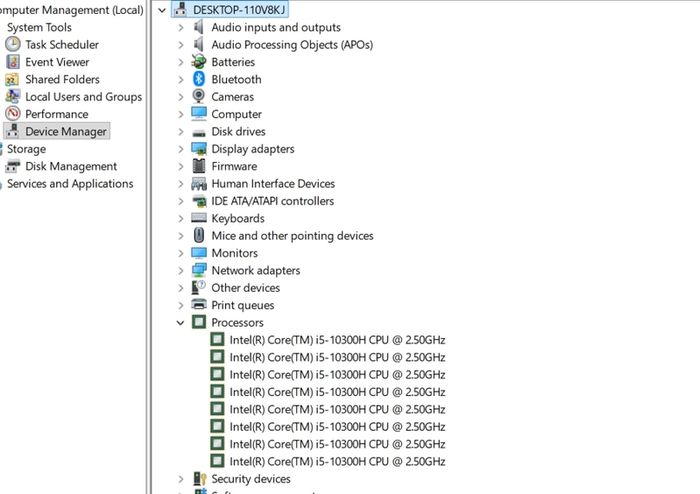
Task: Expand the Keyboards category
Action: tap(180, 219)
